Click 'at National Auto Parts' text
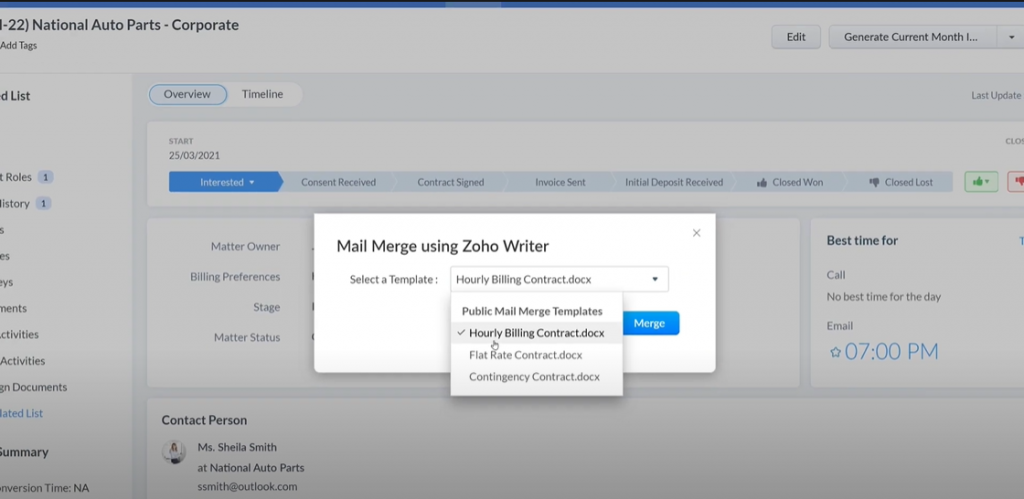 tap(251, 468)
